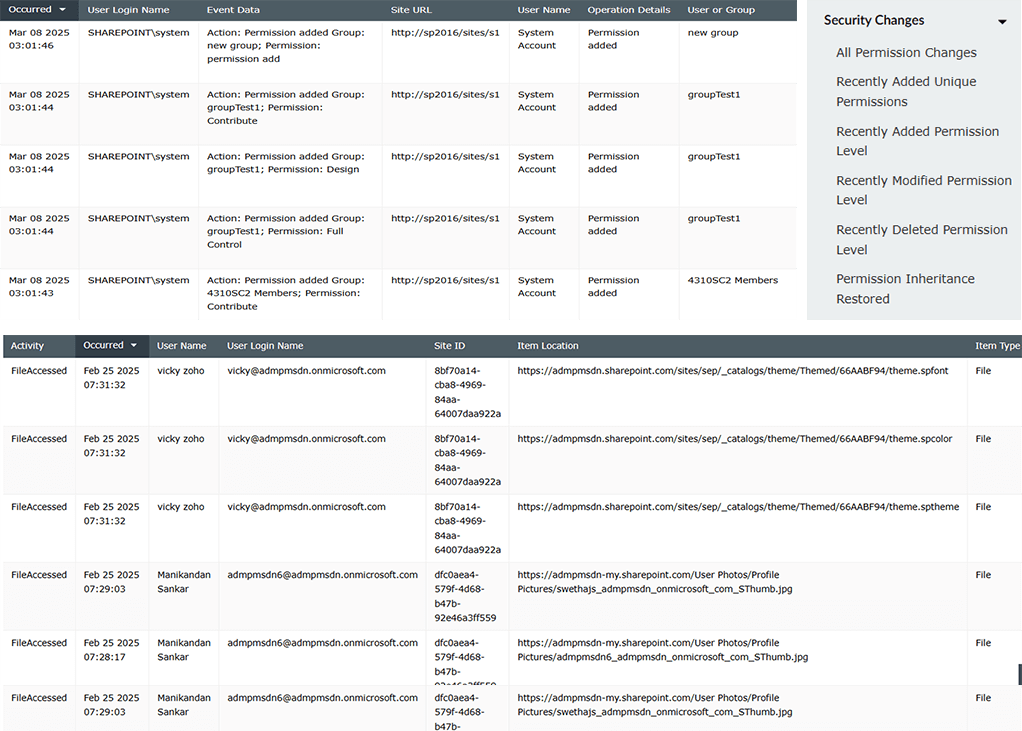Viewport: 1022px width, 731px height.
Task: Click 'SHAREPOINT\system' in 03:01:46 row
Action: (x=138, y=33)
